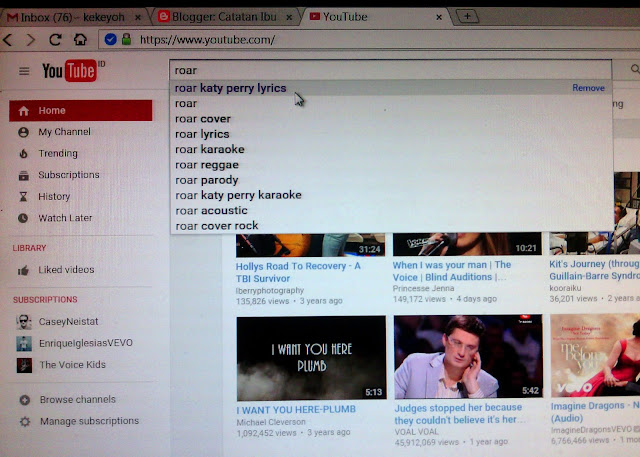Open the Trending page link
This screenshot has width=640, height=457.
[58, 153]
